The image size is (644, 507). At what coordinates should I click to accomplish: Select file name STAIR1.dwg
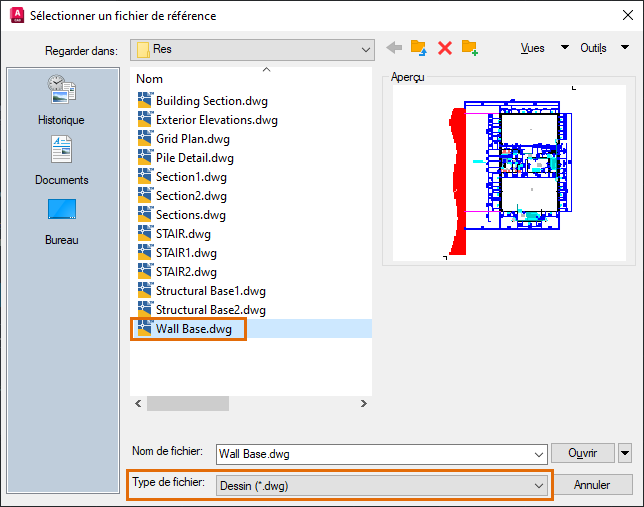(186, 253)
